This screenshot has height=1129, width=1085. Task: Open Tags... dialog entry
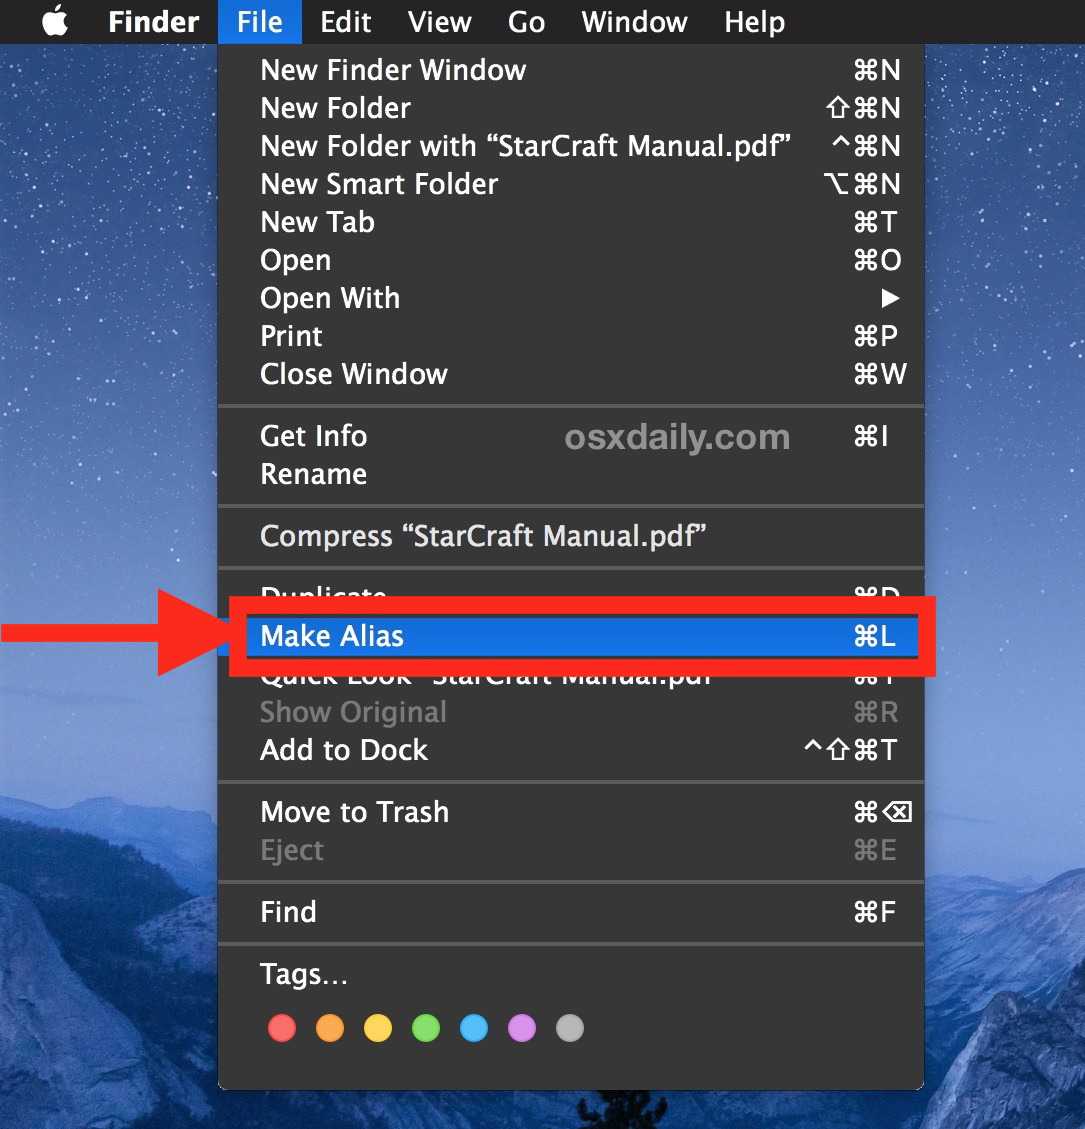[571, 974]
